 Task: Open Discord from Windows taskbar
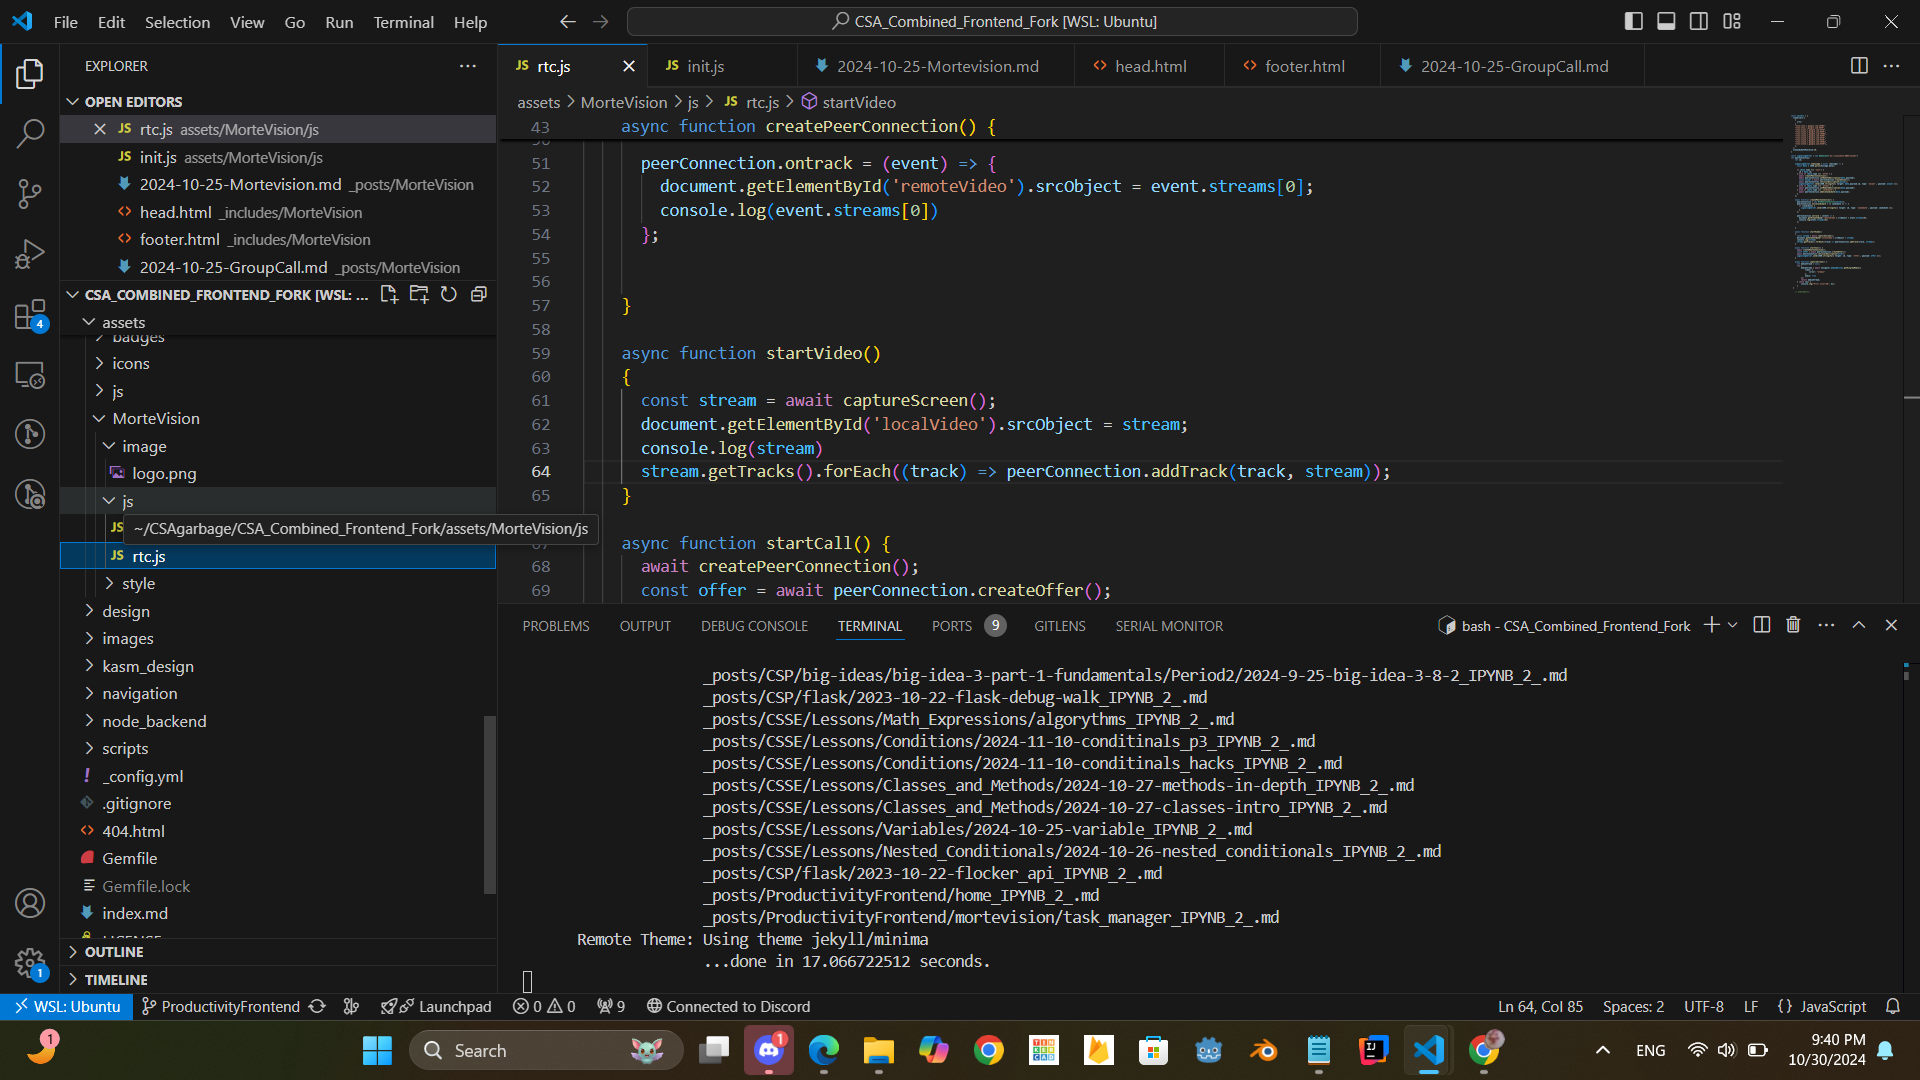(768, 1050)
